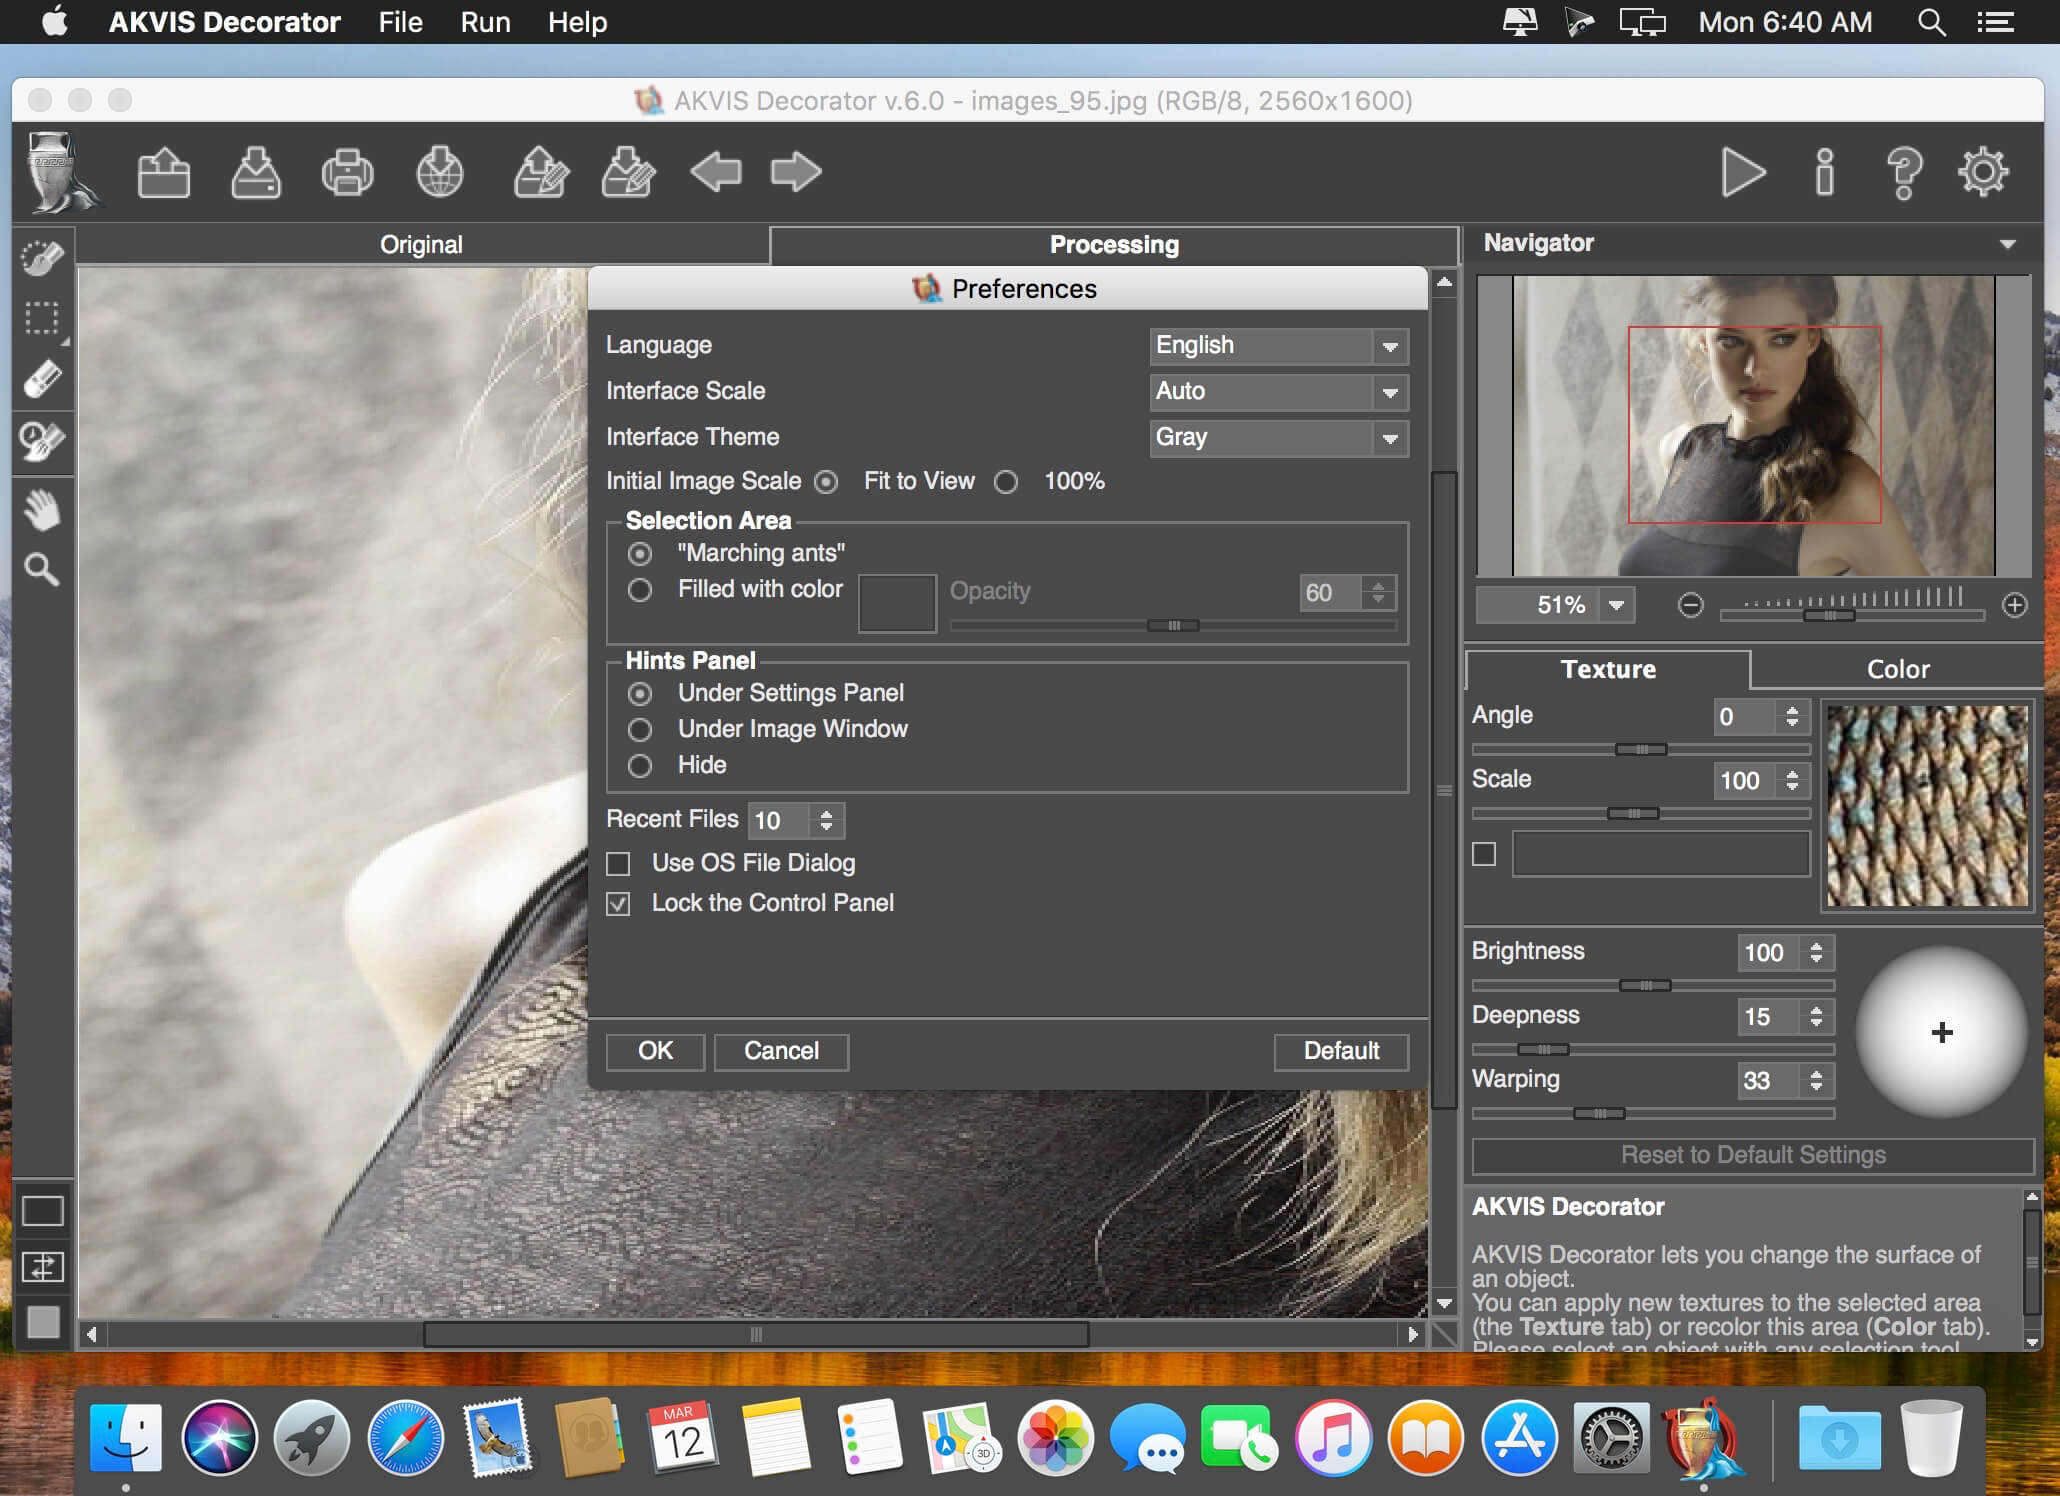Viewport: 2060px width, 1496px height.
Task: Click the Undo left arrow icon
Action: pyautogui.click(x=716, y=172)
